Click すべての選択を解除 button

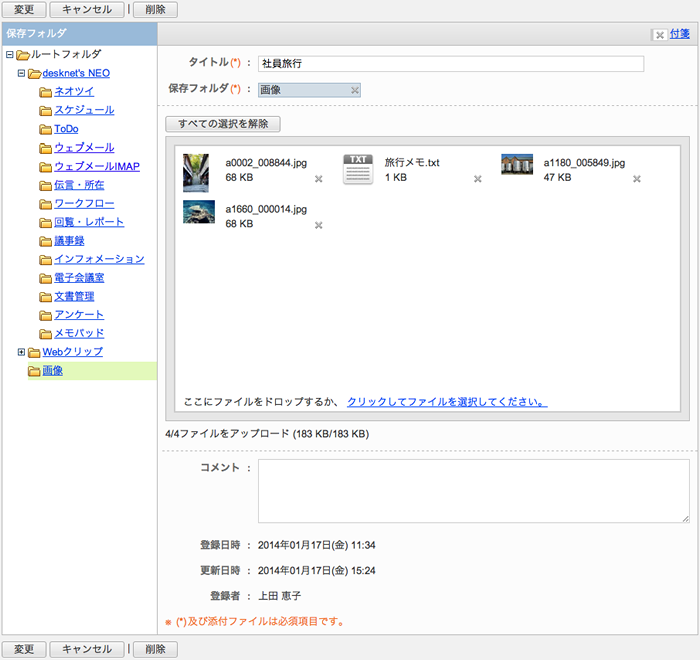click(223, 124)
